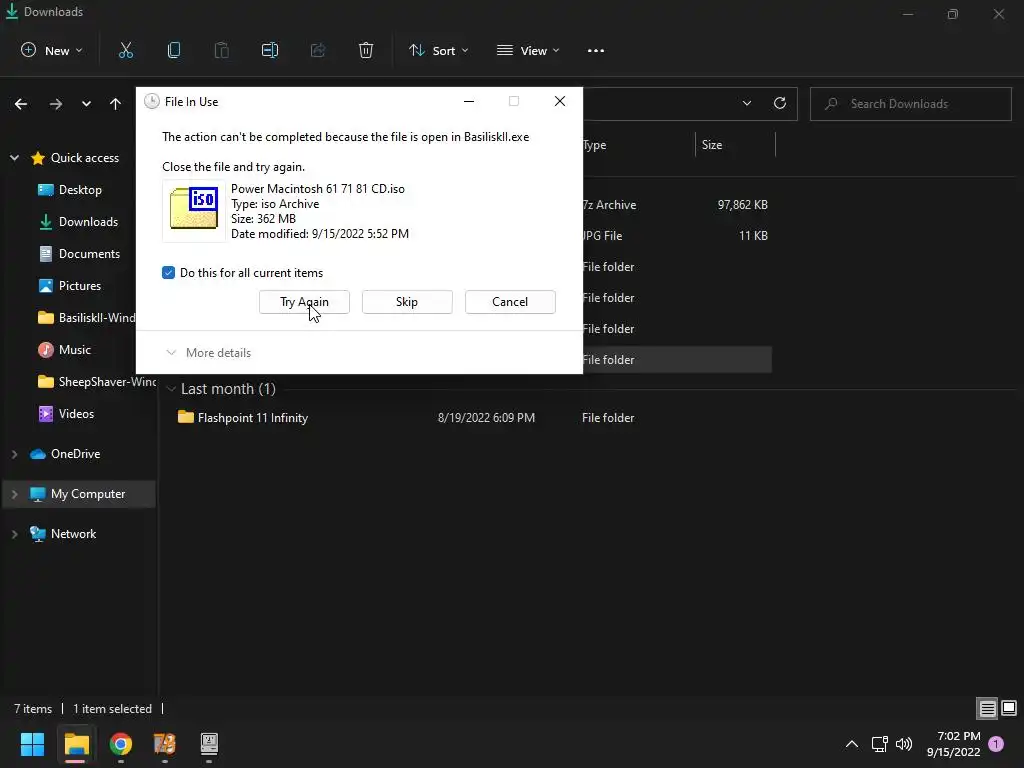
Task: Select Flashpoint 11 Infinity folder
Action: click(252, 418)
